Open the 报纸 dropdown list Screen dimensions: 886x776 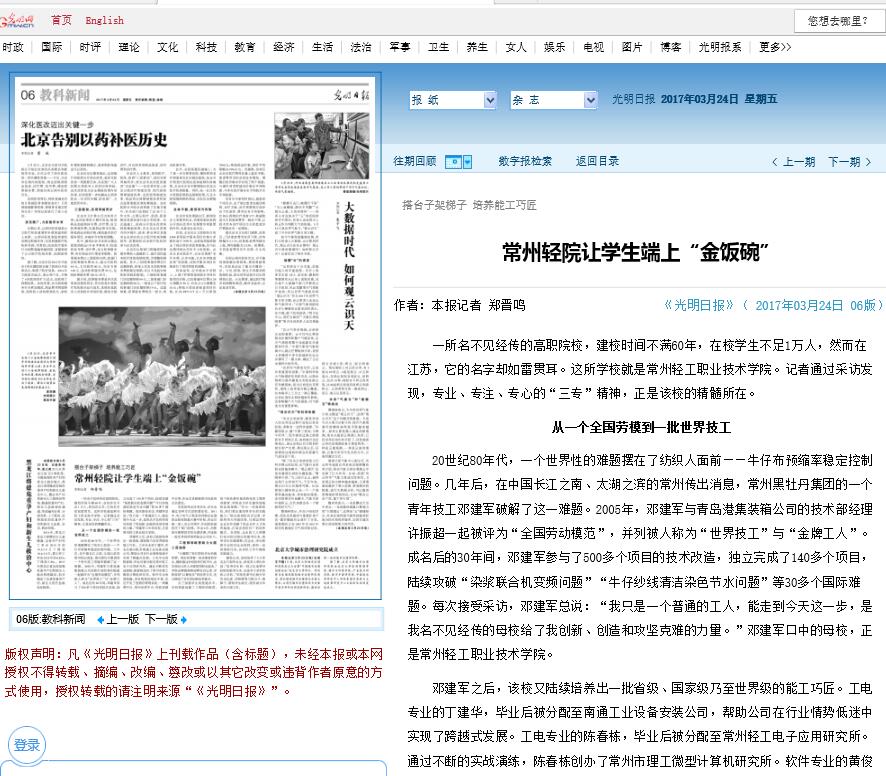(452, 100)
